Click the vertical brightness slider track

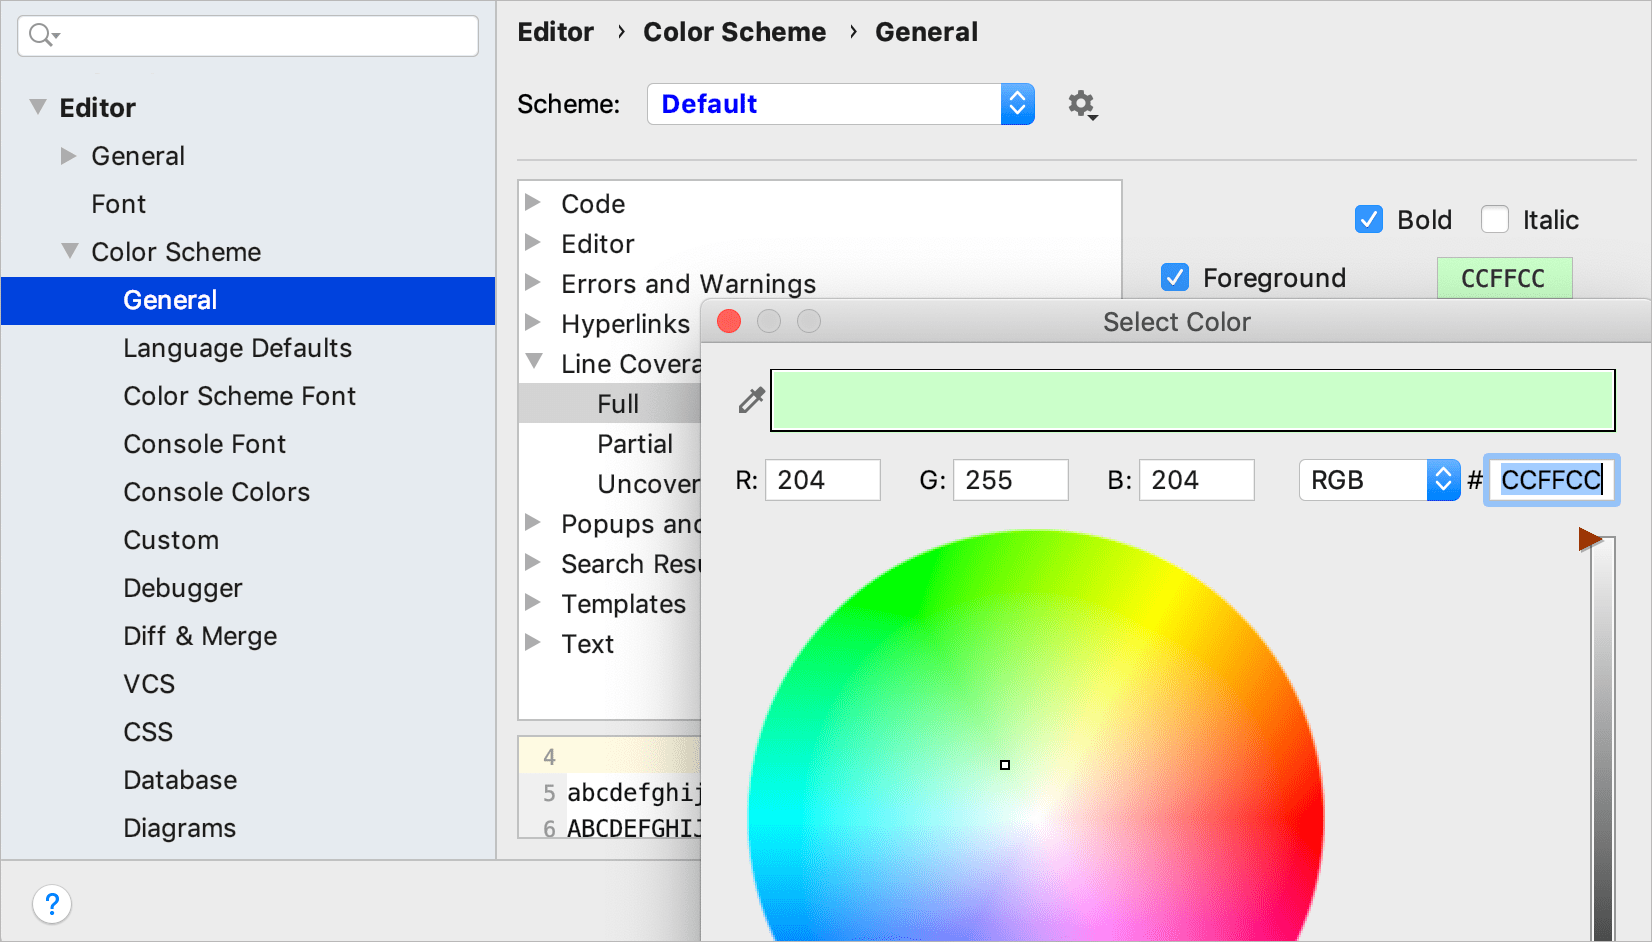point(1603,740)
